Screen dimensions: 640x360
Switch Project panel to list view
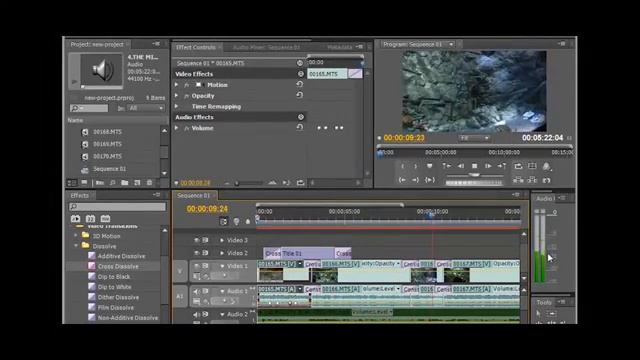71,183
